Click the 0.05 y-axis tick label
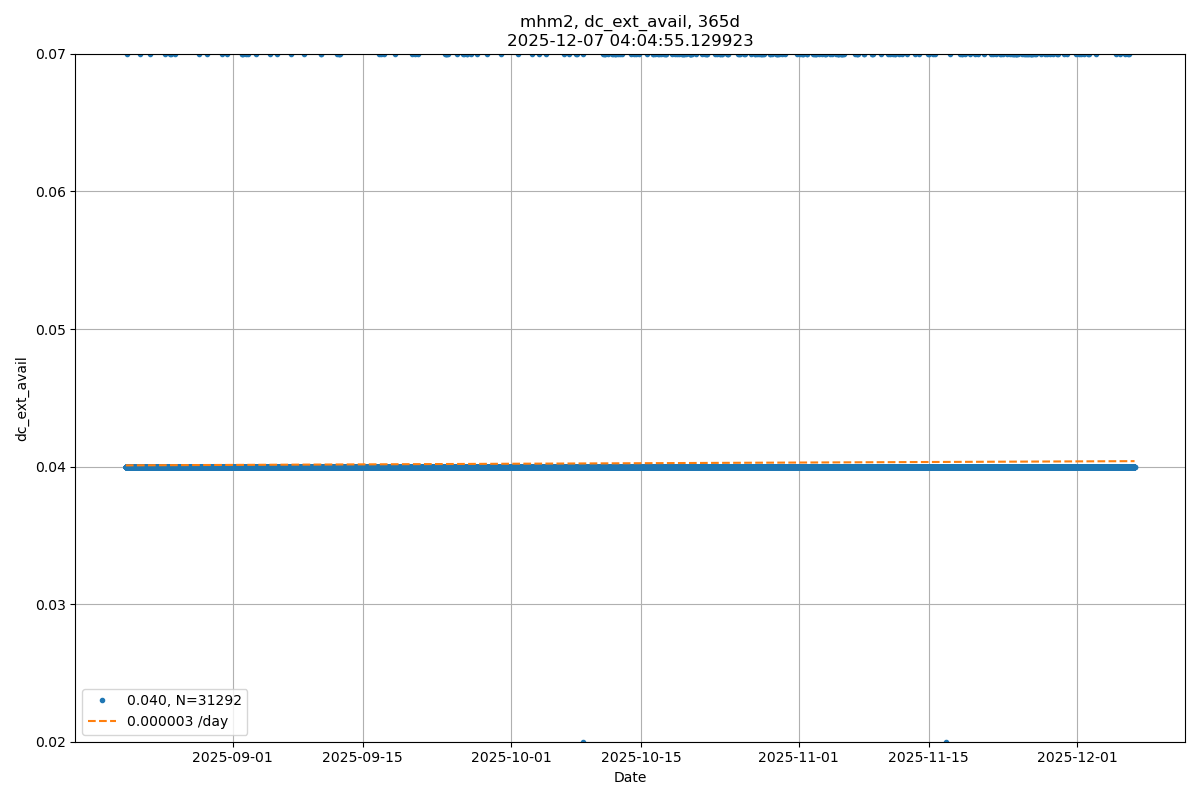This screenshot has height=800, width=1200. [x=50, y=329]
